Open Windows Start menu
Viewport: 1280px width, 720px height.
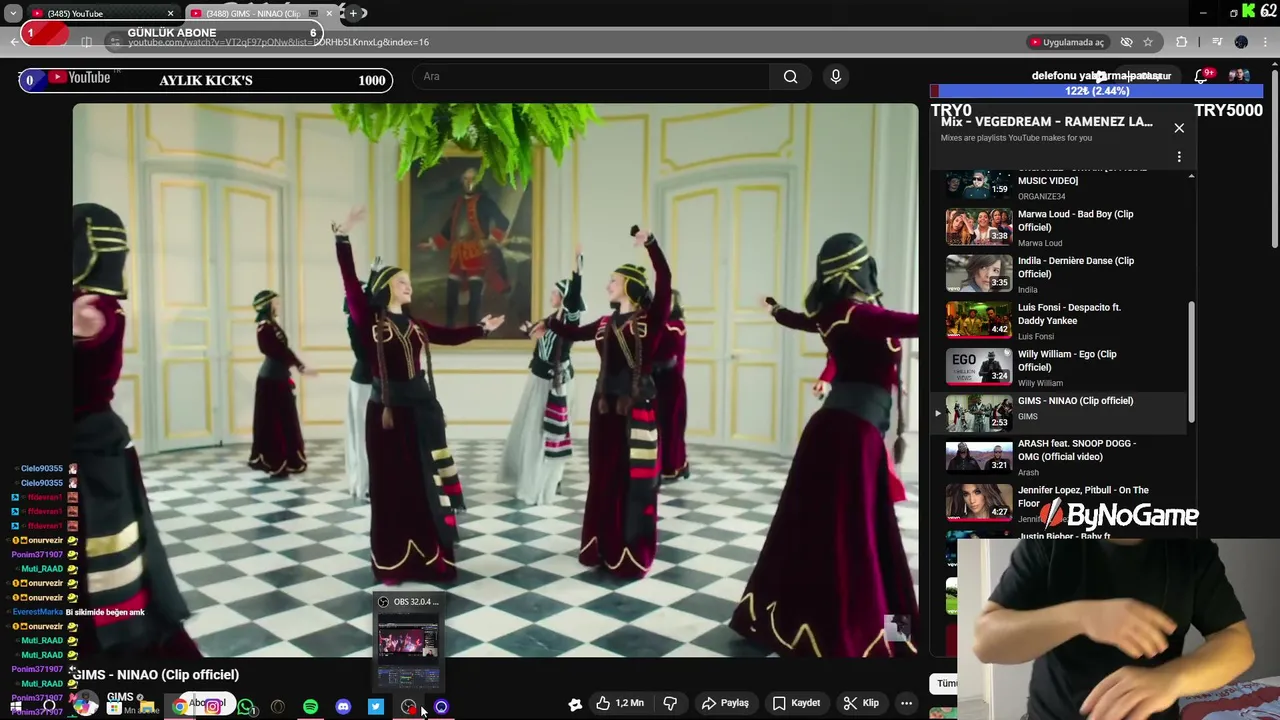[15, 707]
